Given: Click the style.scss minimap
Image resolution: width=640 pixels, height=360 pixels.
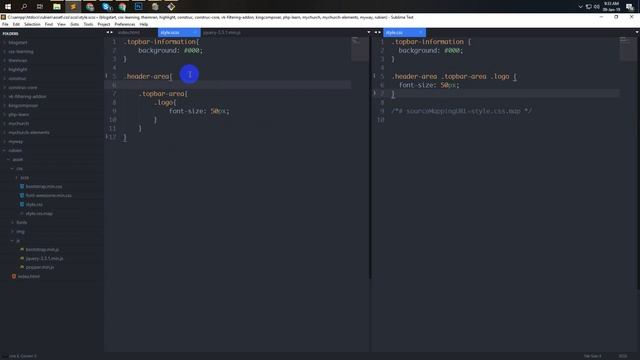Looking at the screenshot, I should [360, 49].
